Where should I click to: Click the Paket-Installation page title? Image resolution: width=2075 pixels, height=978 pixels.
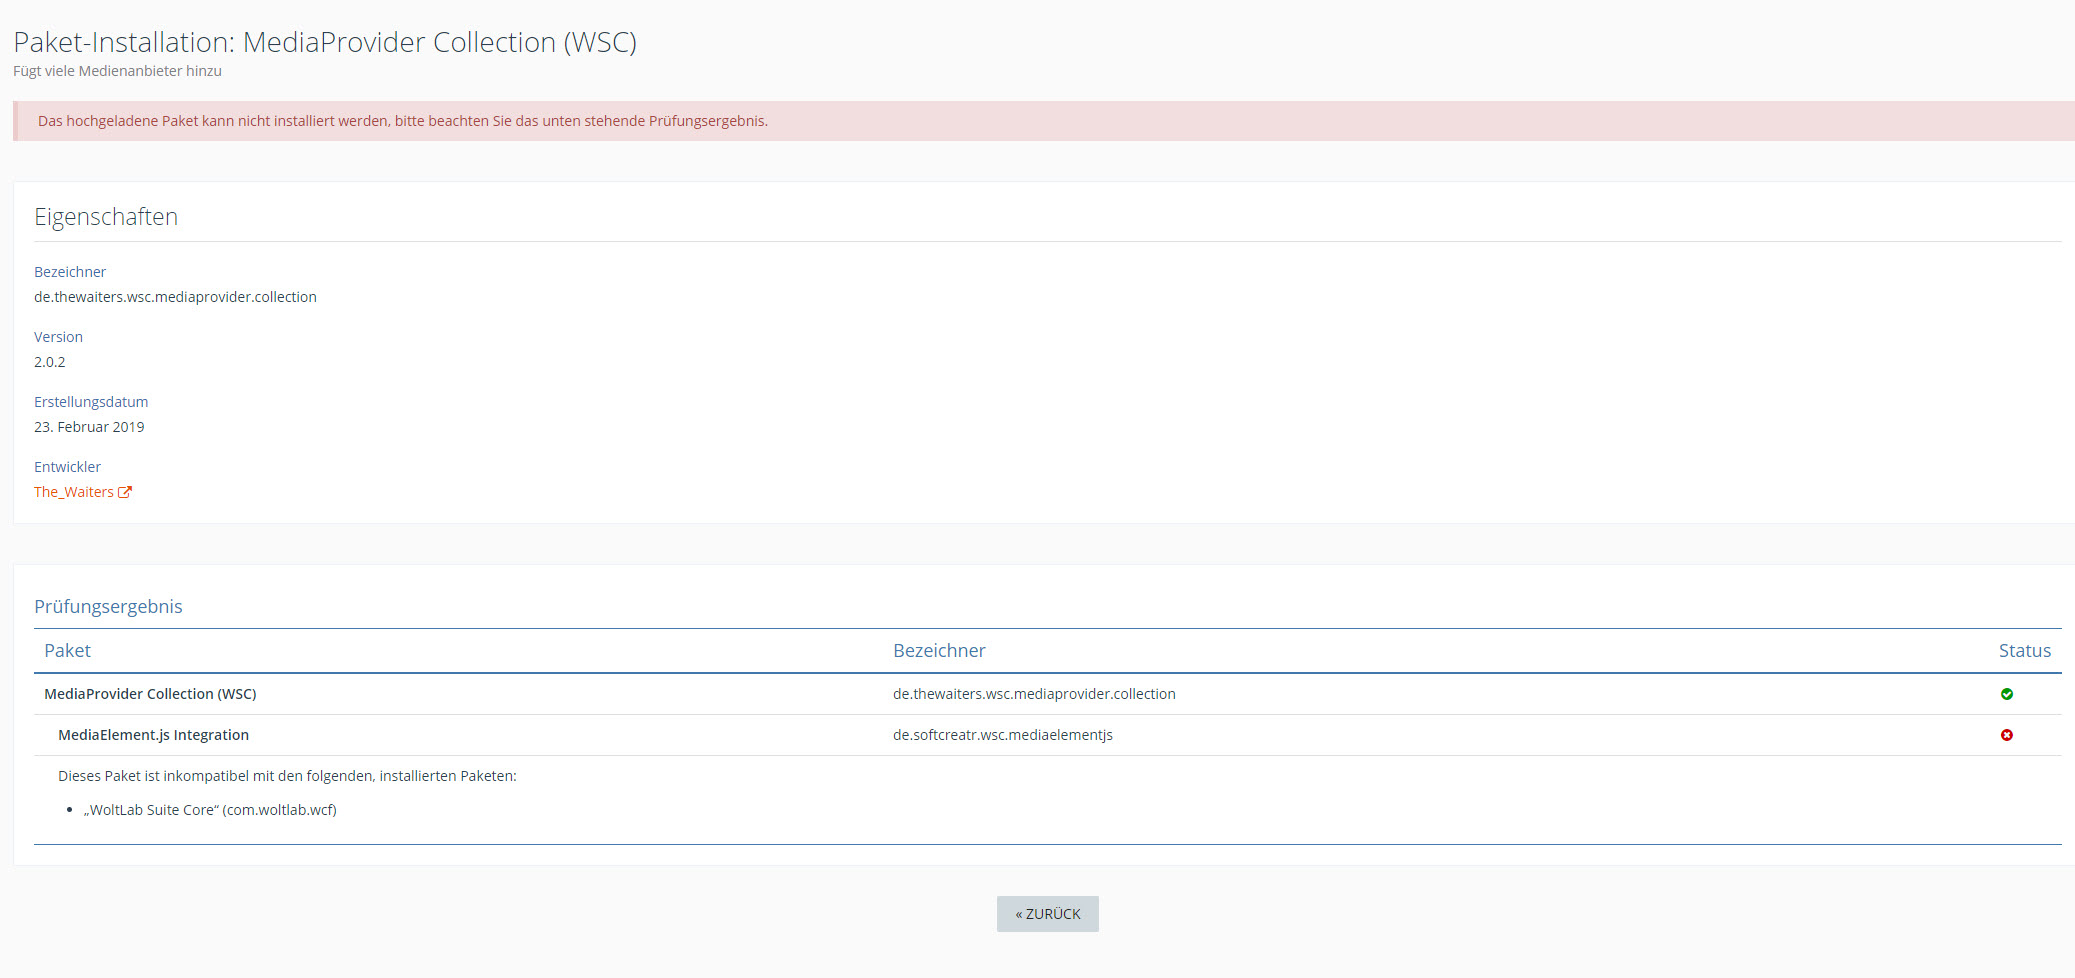pos(325,42)
